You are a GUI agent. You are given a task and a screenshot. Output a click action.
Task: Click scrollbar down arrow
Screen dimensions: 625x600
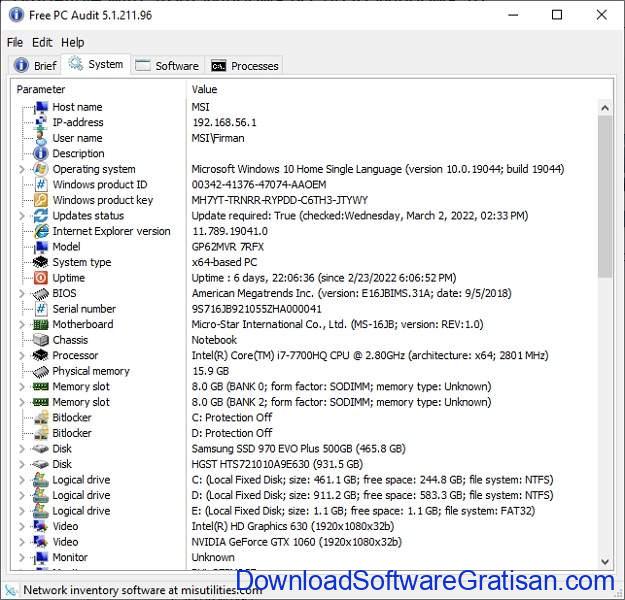[x=605, y=562]
